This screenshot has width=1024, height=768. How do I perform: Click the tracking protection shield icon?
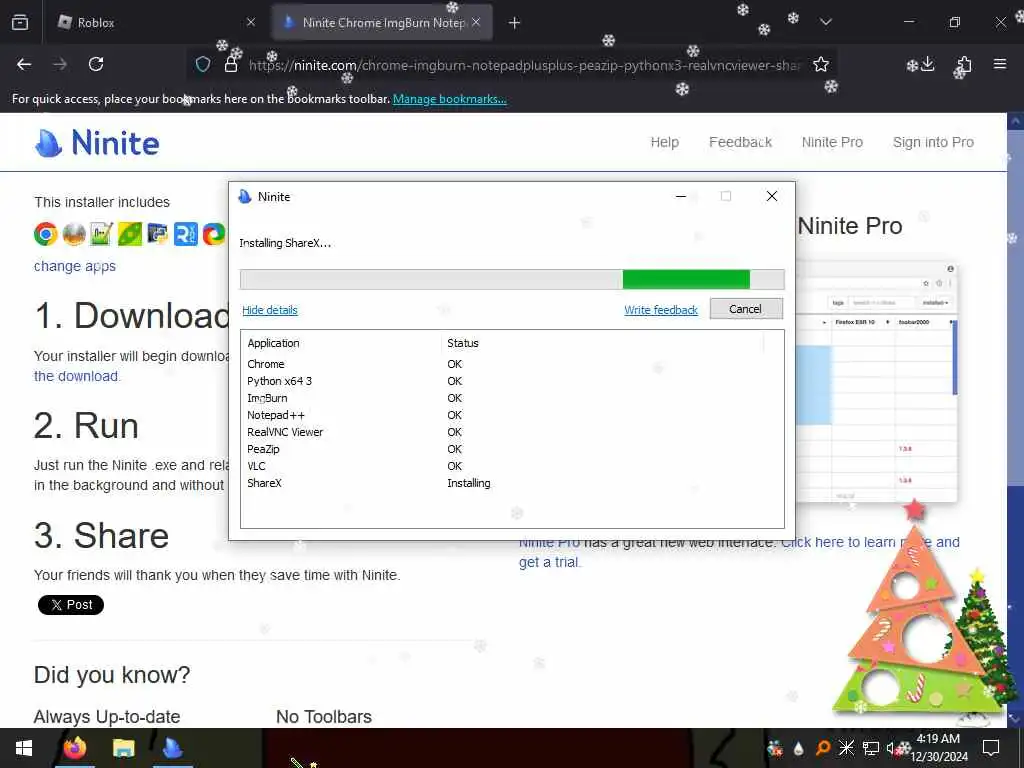coord(203,64)
